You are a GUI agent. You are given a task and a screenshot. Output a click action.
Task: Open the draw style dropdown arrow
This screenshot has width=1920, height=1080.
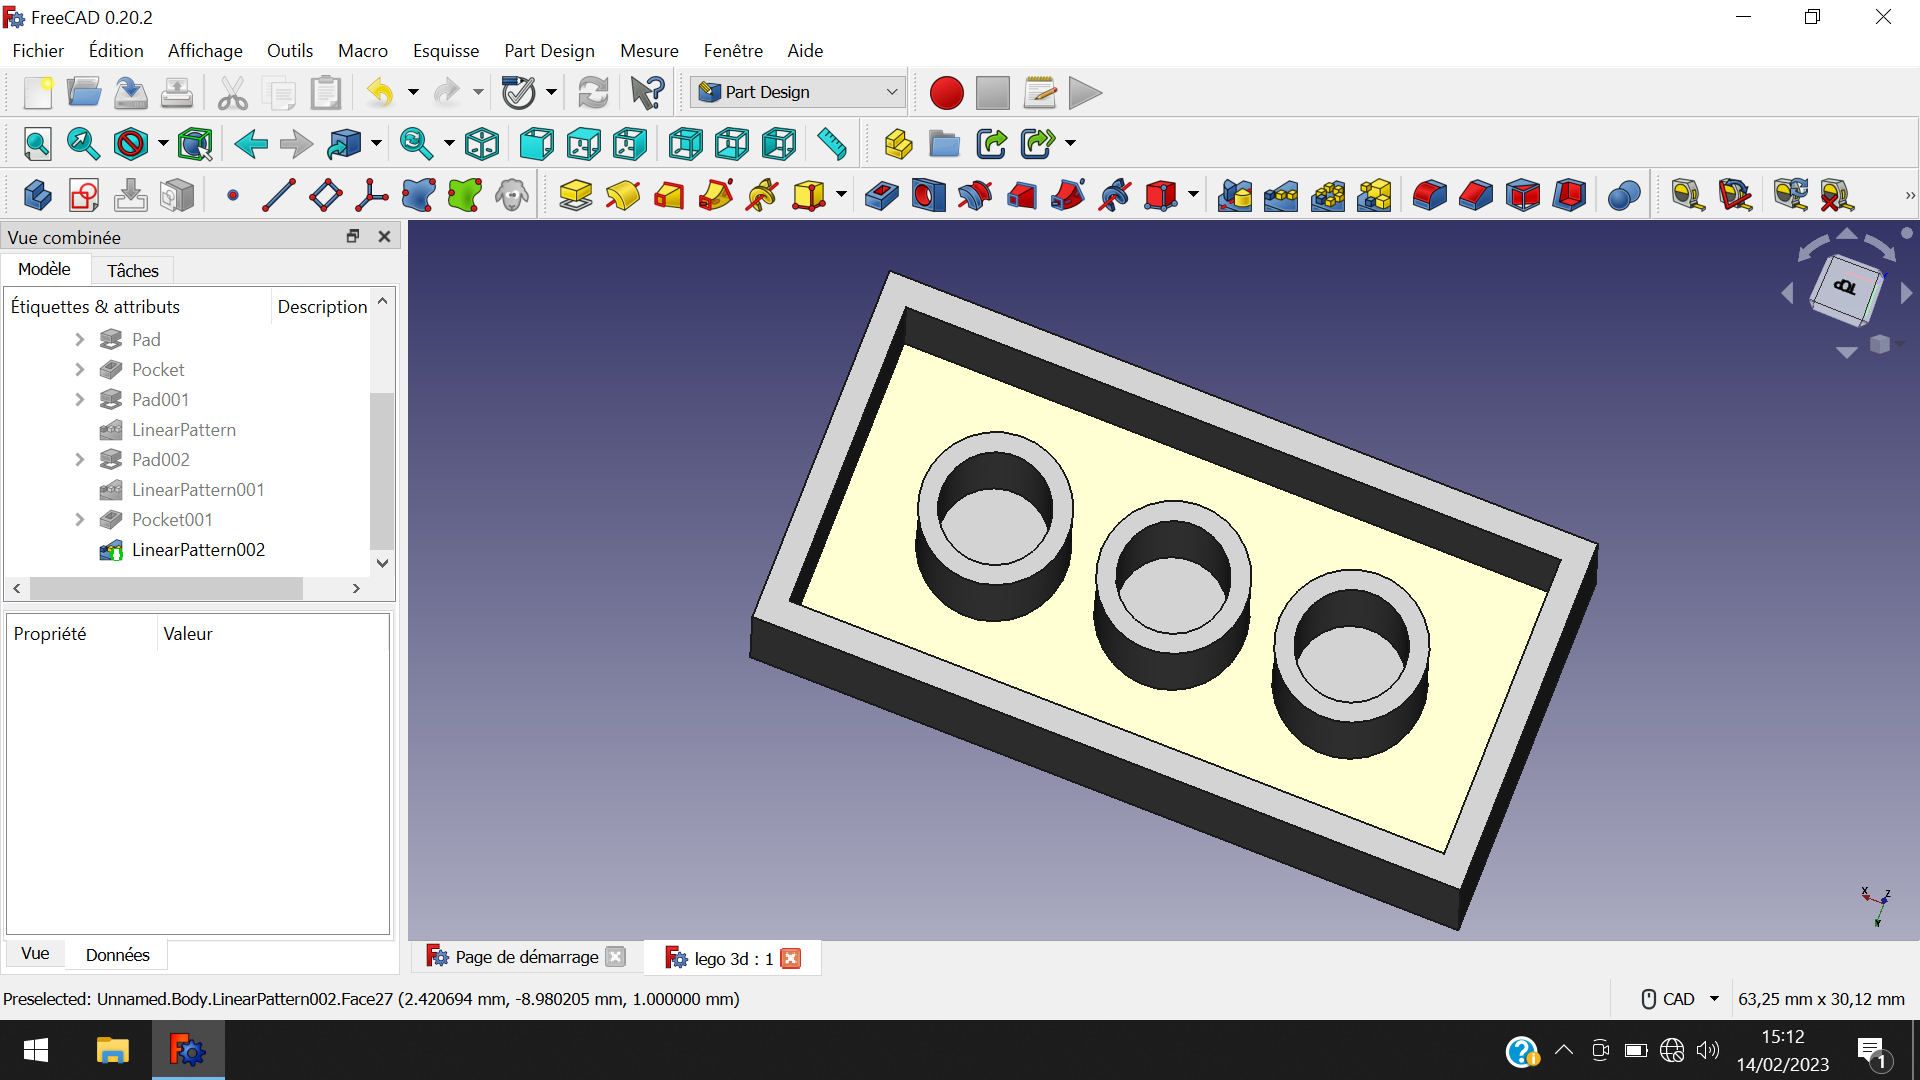tap(163, 144)
